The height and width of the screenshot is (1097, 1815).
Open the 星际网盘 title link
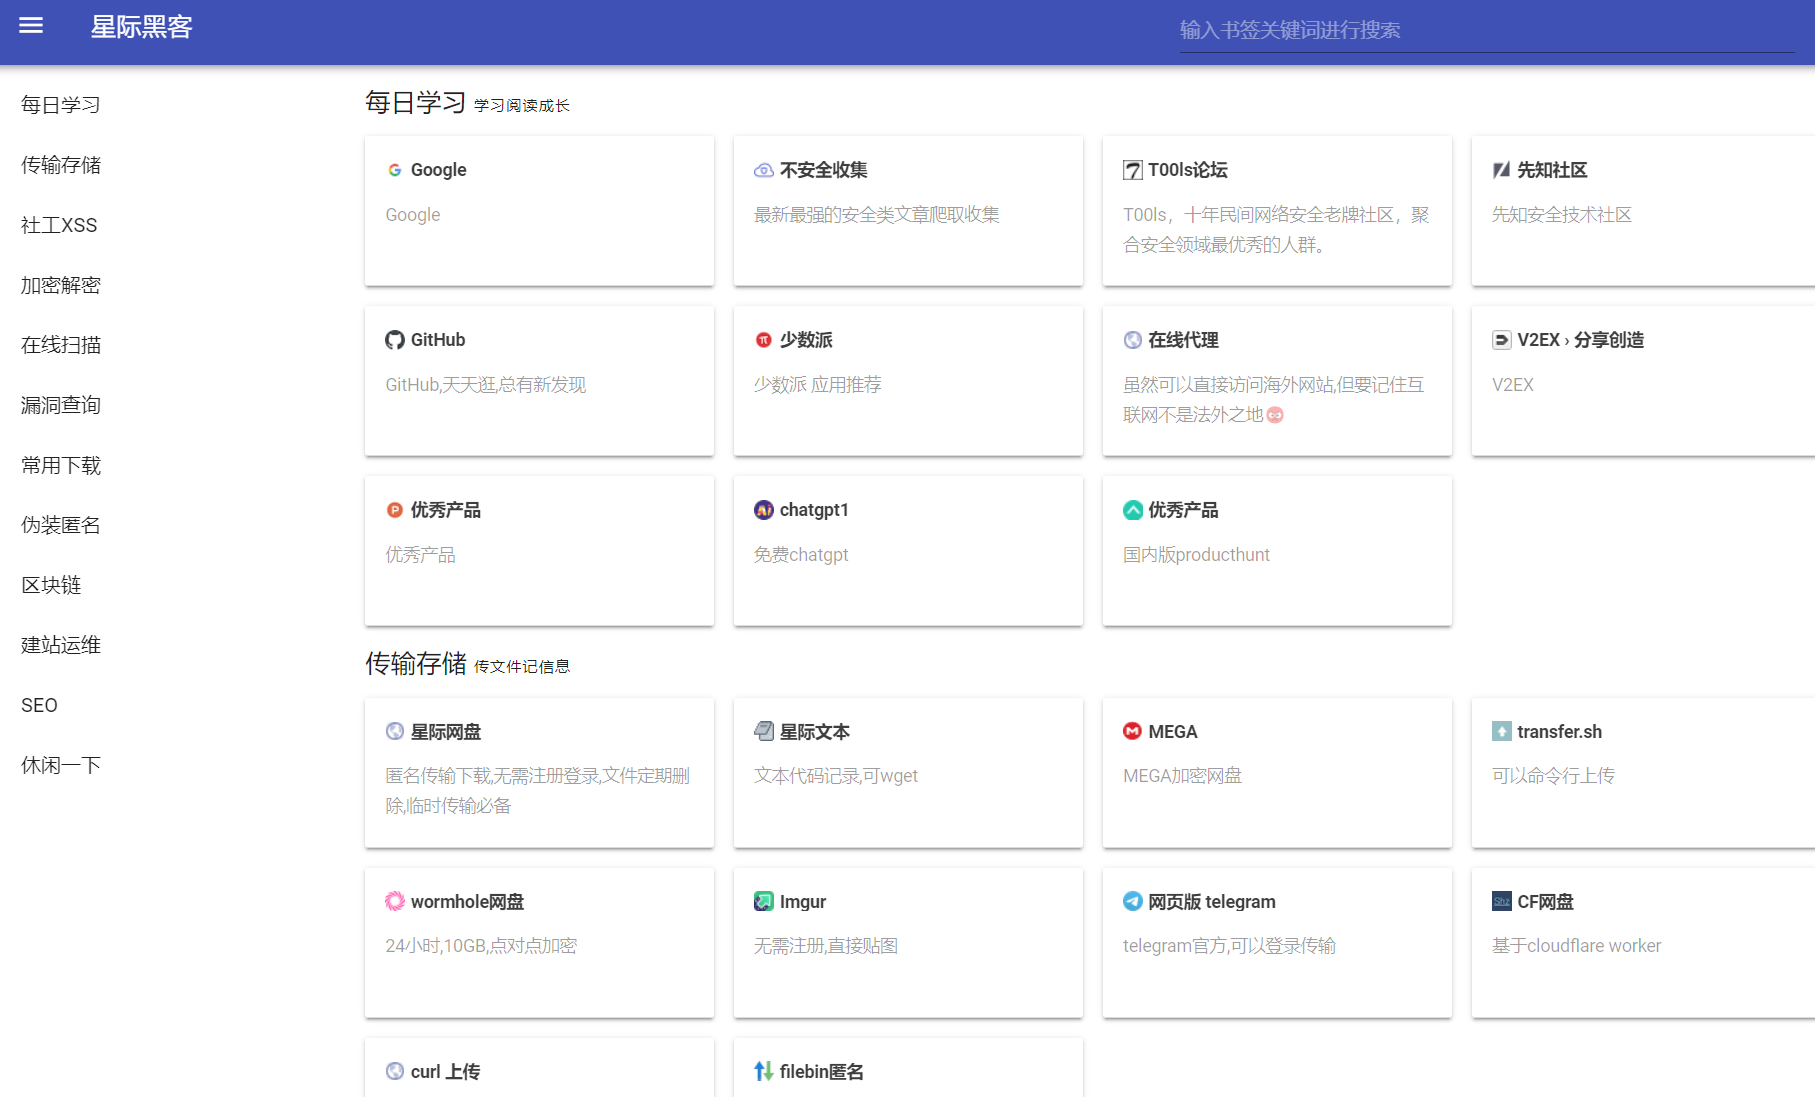[446, 732]
